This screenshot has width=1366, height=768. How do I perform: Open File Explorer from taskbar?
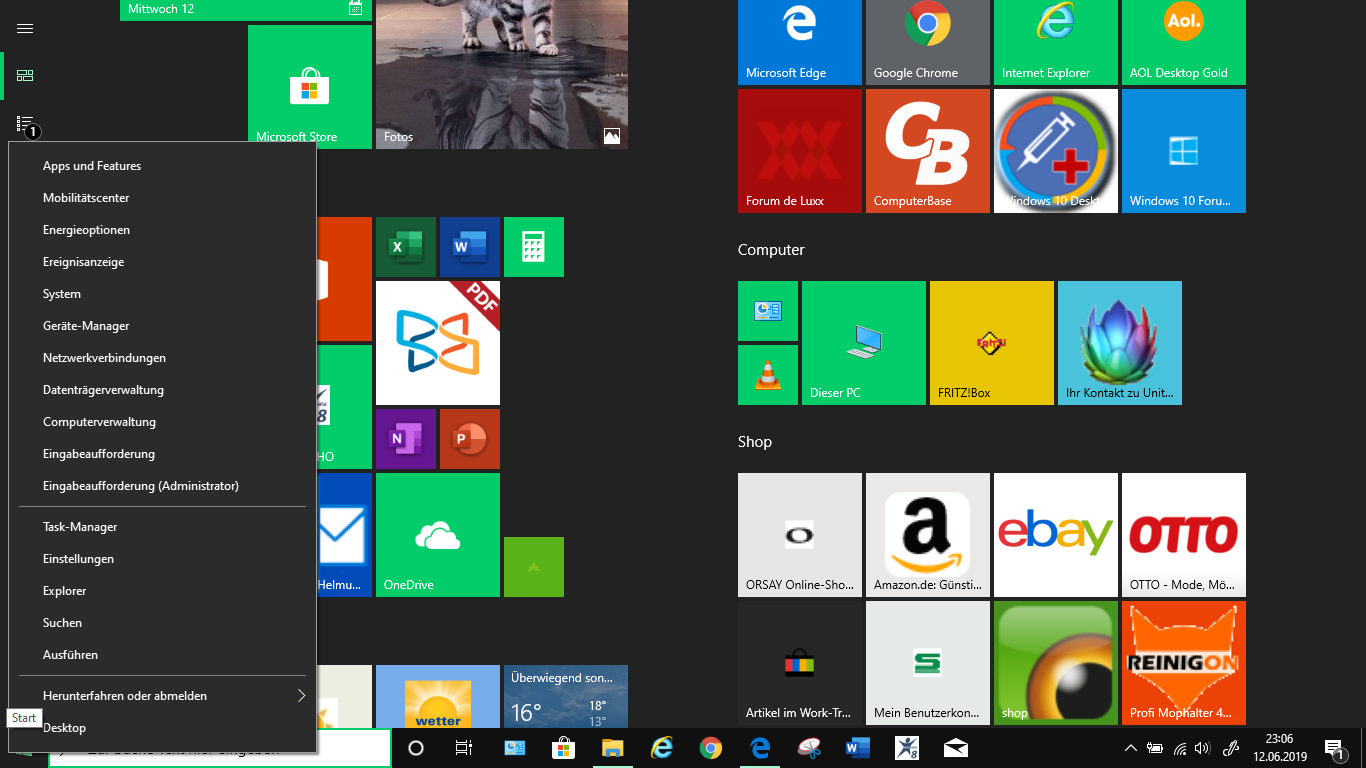tap(612, 748)
